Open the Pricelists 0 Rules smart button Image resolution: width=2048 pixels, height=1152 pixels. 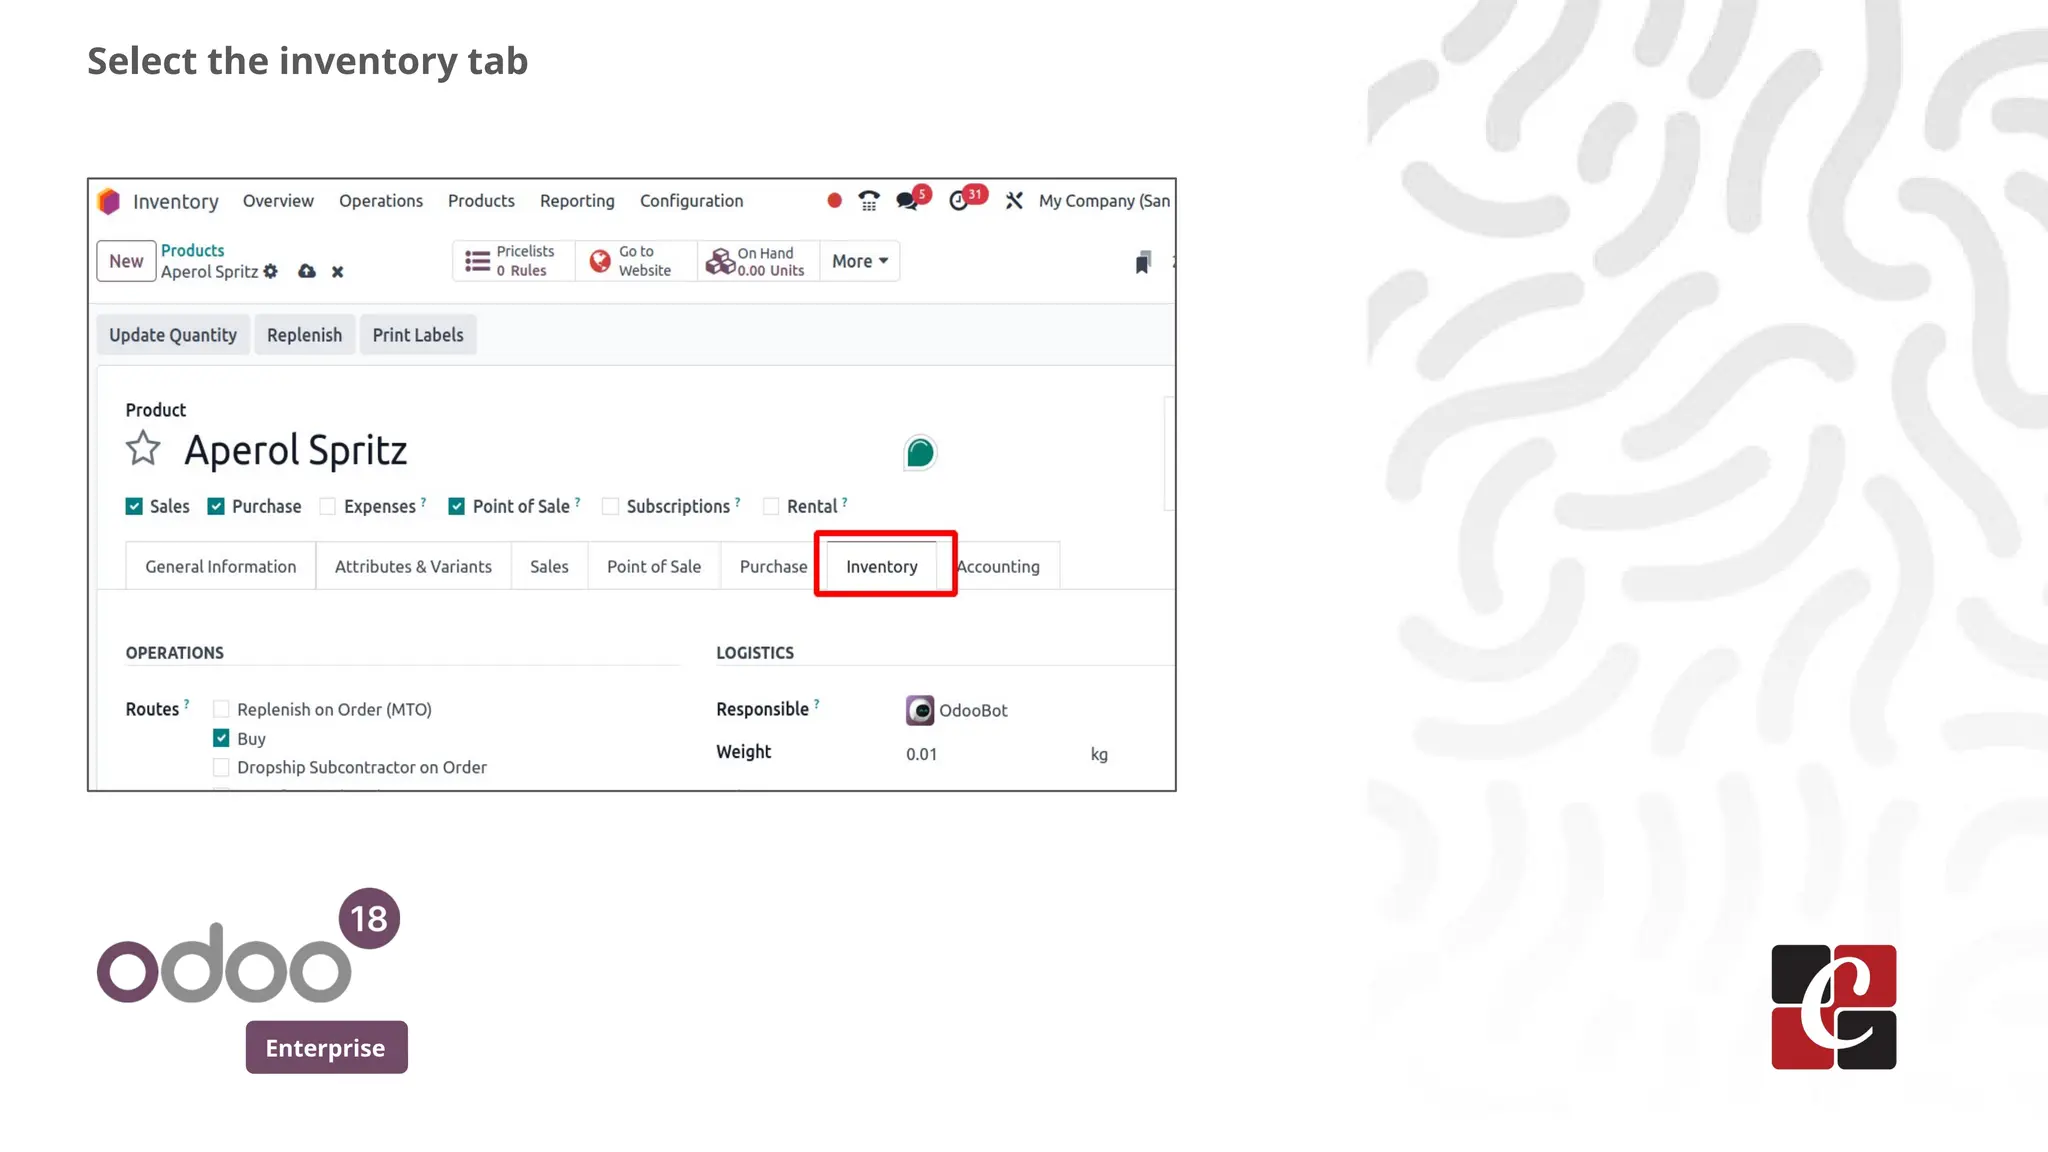click(x=513, y=261)
